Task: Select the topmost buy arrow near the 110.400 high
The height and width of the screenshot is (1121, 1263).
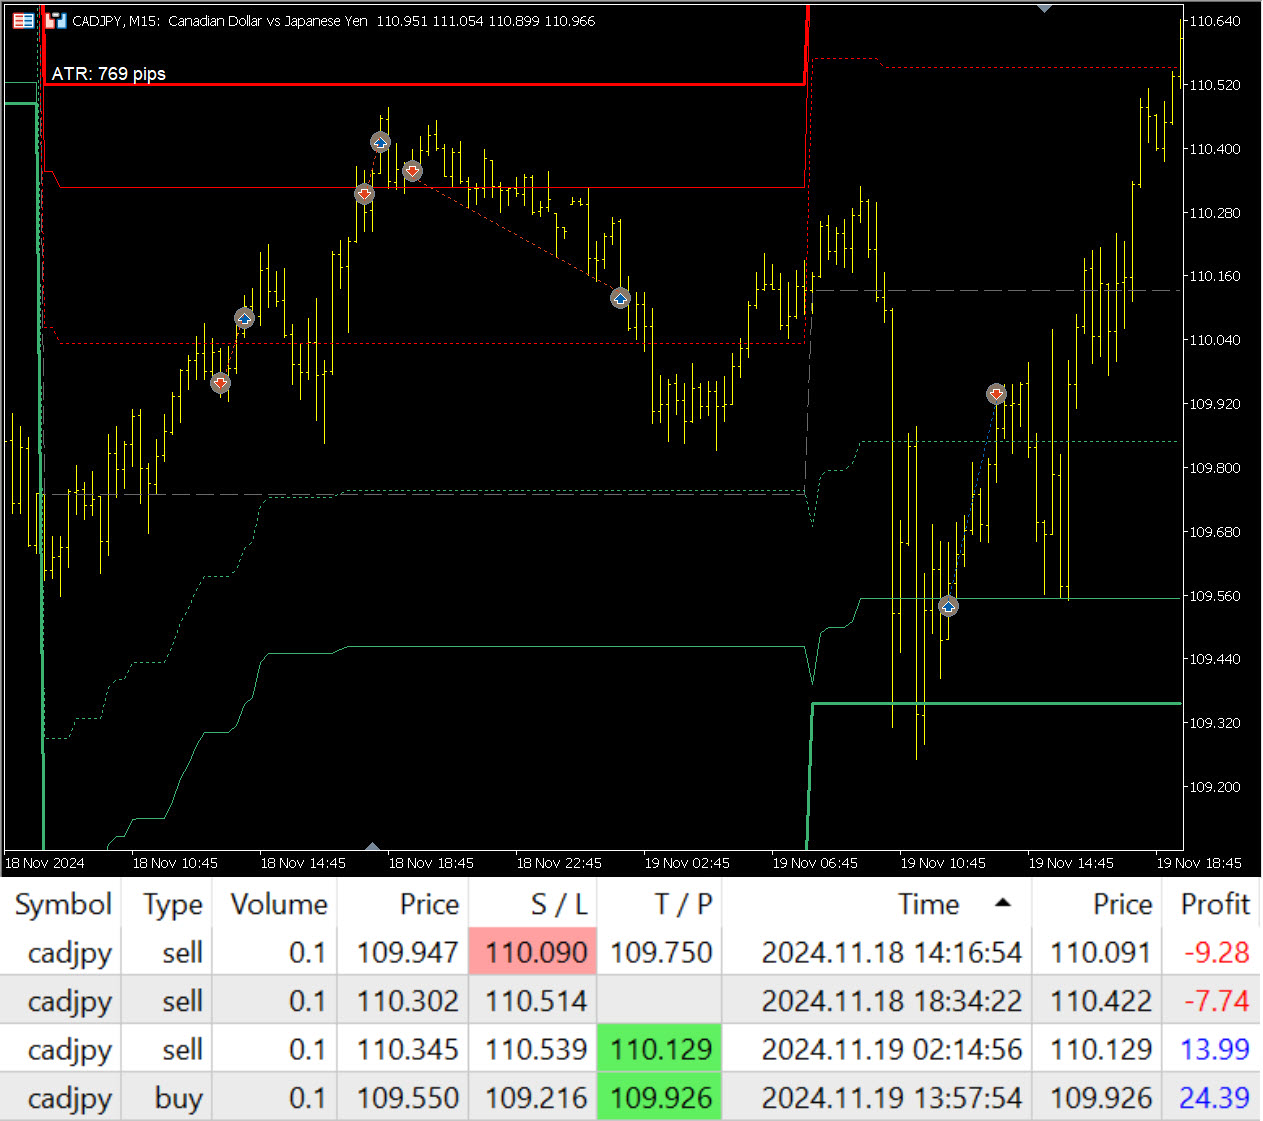Action: click(x=380, y=142)
